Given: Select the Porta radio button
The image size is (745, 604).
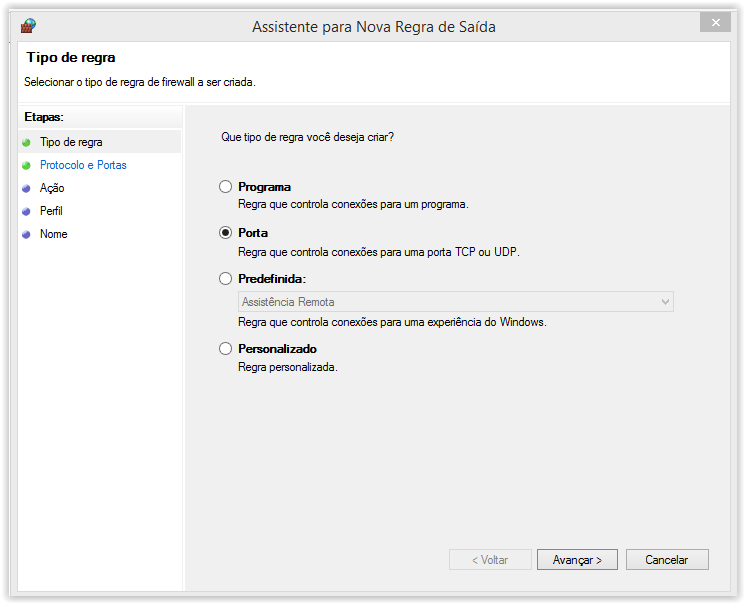Looking at the screenshot, I should (225, 233).
